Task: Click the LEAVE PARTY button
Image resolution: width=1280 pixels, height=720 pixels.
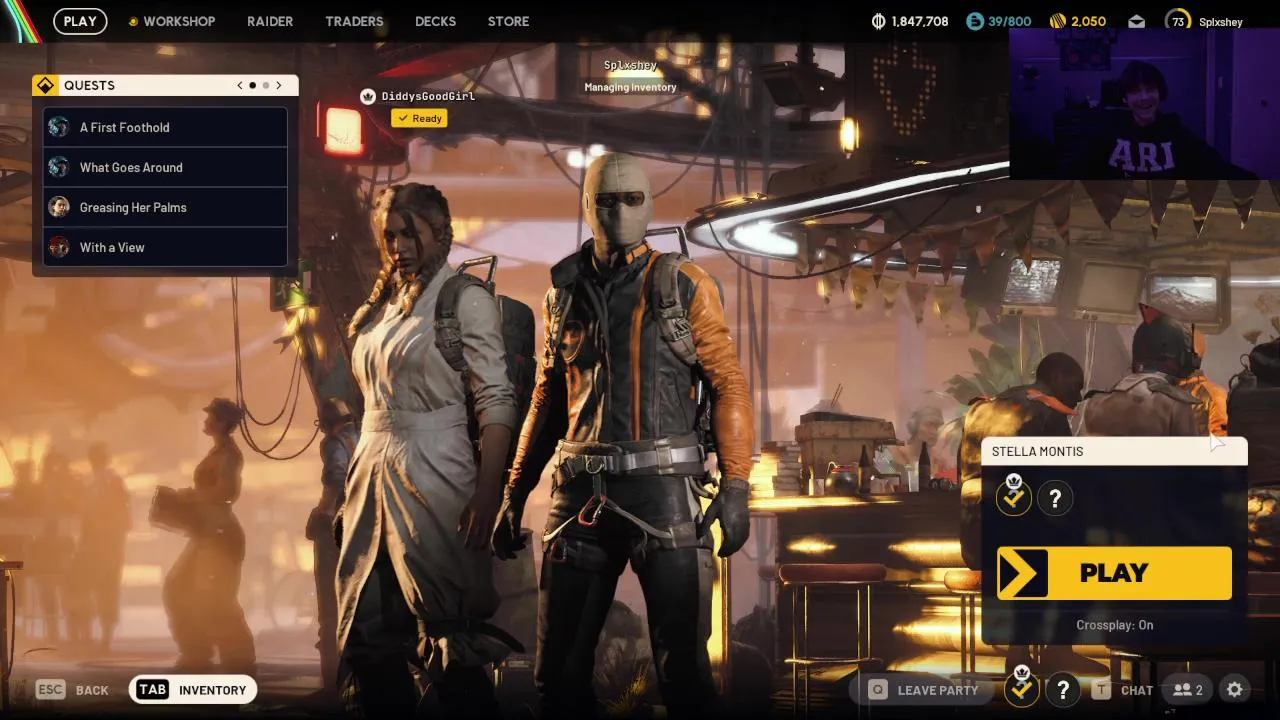Action: pos(924,690)
